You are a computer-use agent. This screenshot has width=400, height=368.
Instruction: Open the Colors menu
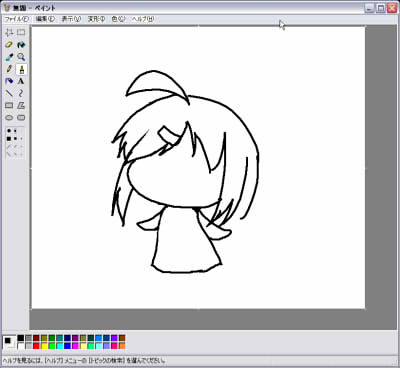[x=118, y=19]
